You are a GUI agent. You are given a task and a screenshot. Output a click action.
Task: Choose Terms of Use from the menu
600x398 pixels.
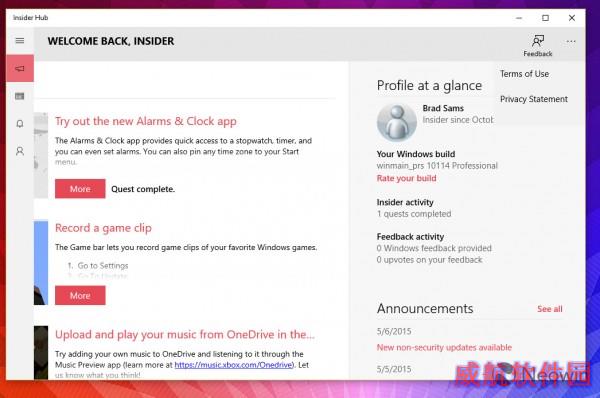click(524, 74)
